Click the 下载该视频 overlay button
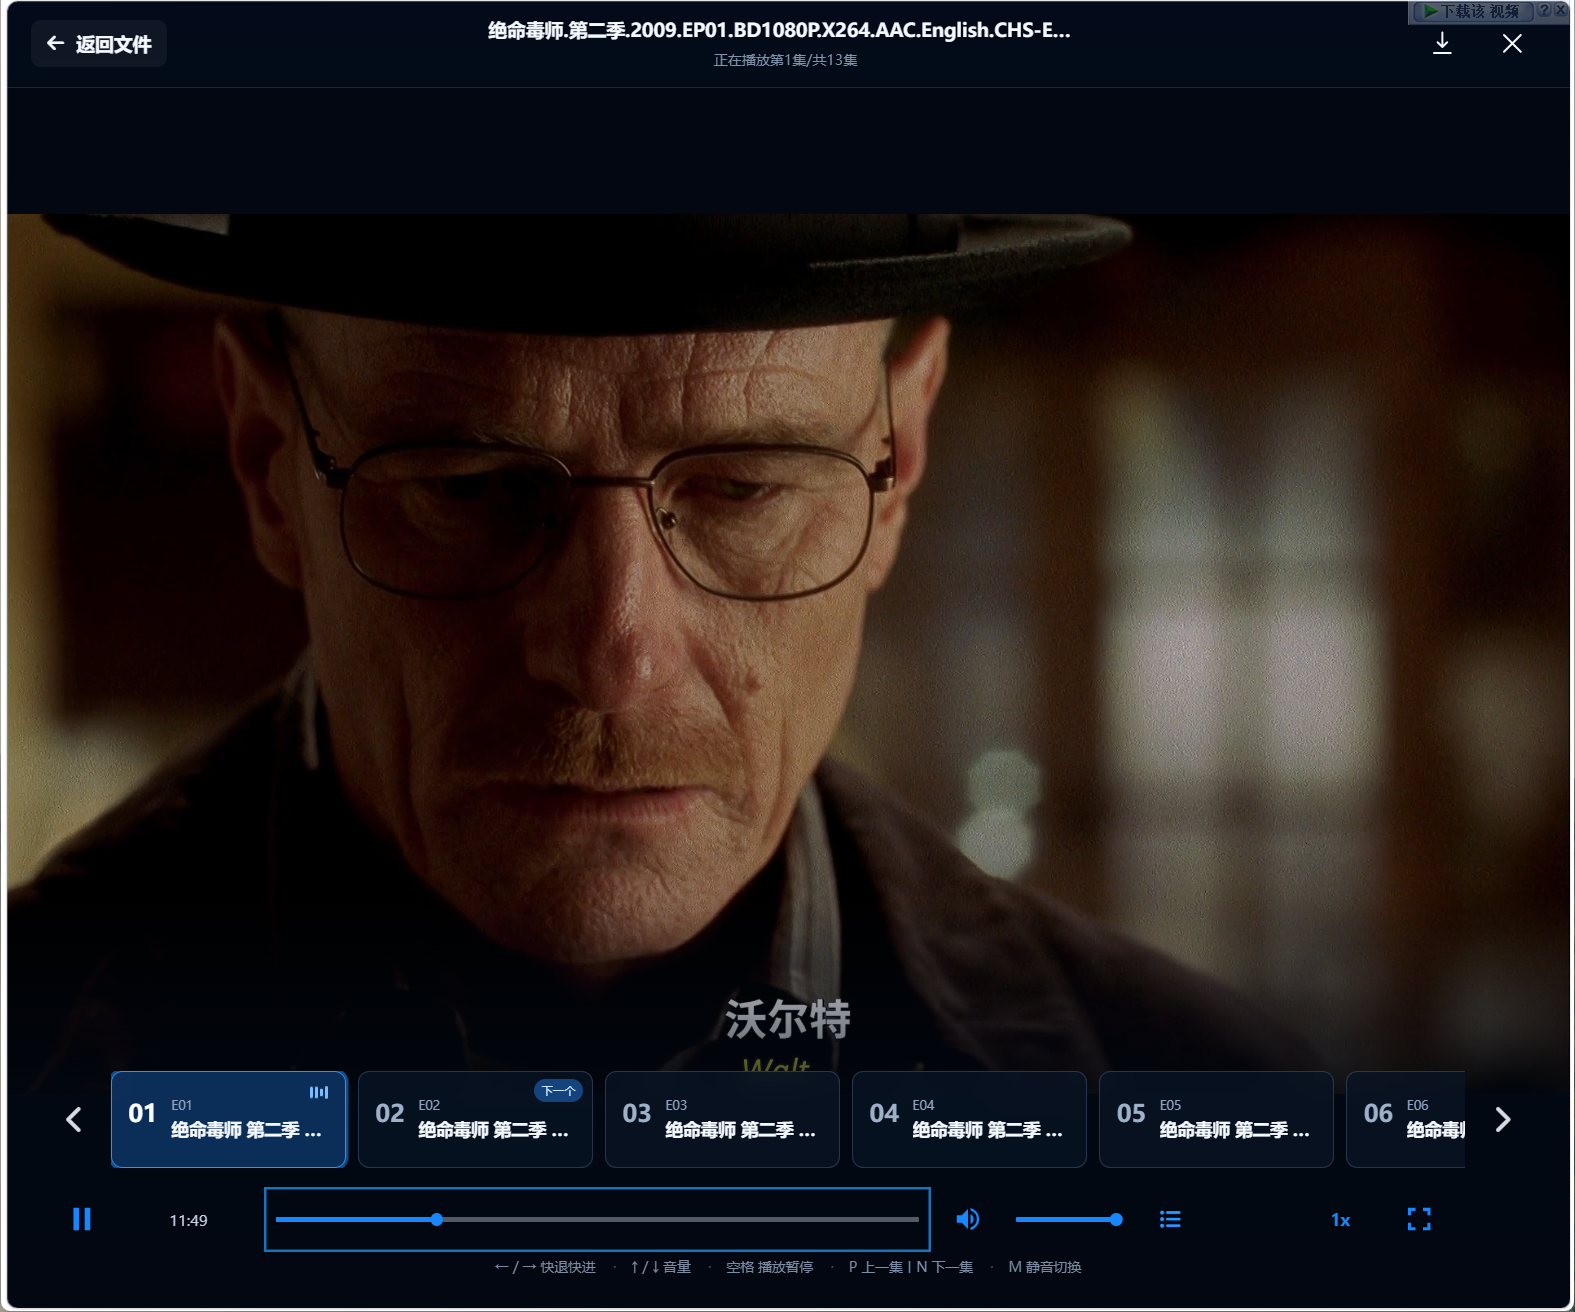 [1471, 11]
